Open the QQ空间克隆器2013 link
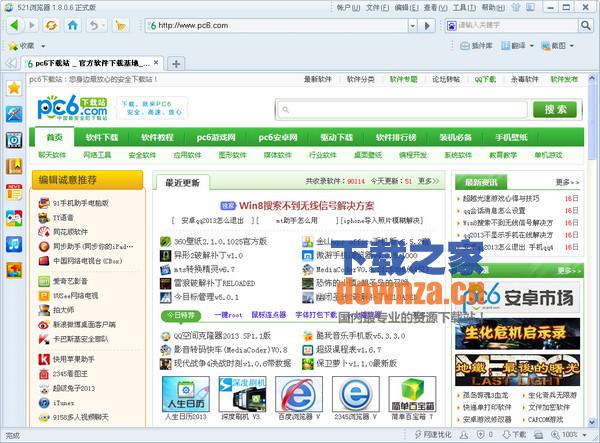 (222, 336)
